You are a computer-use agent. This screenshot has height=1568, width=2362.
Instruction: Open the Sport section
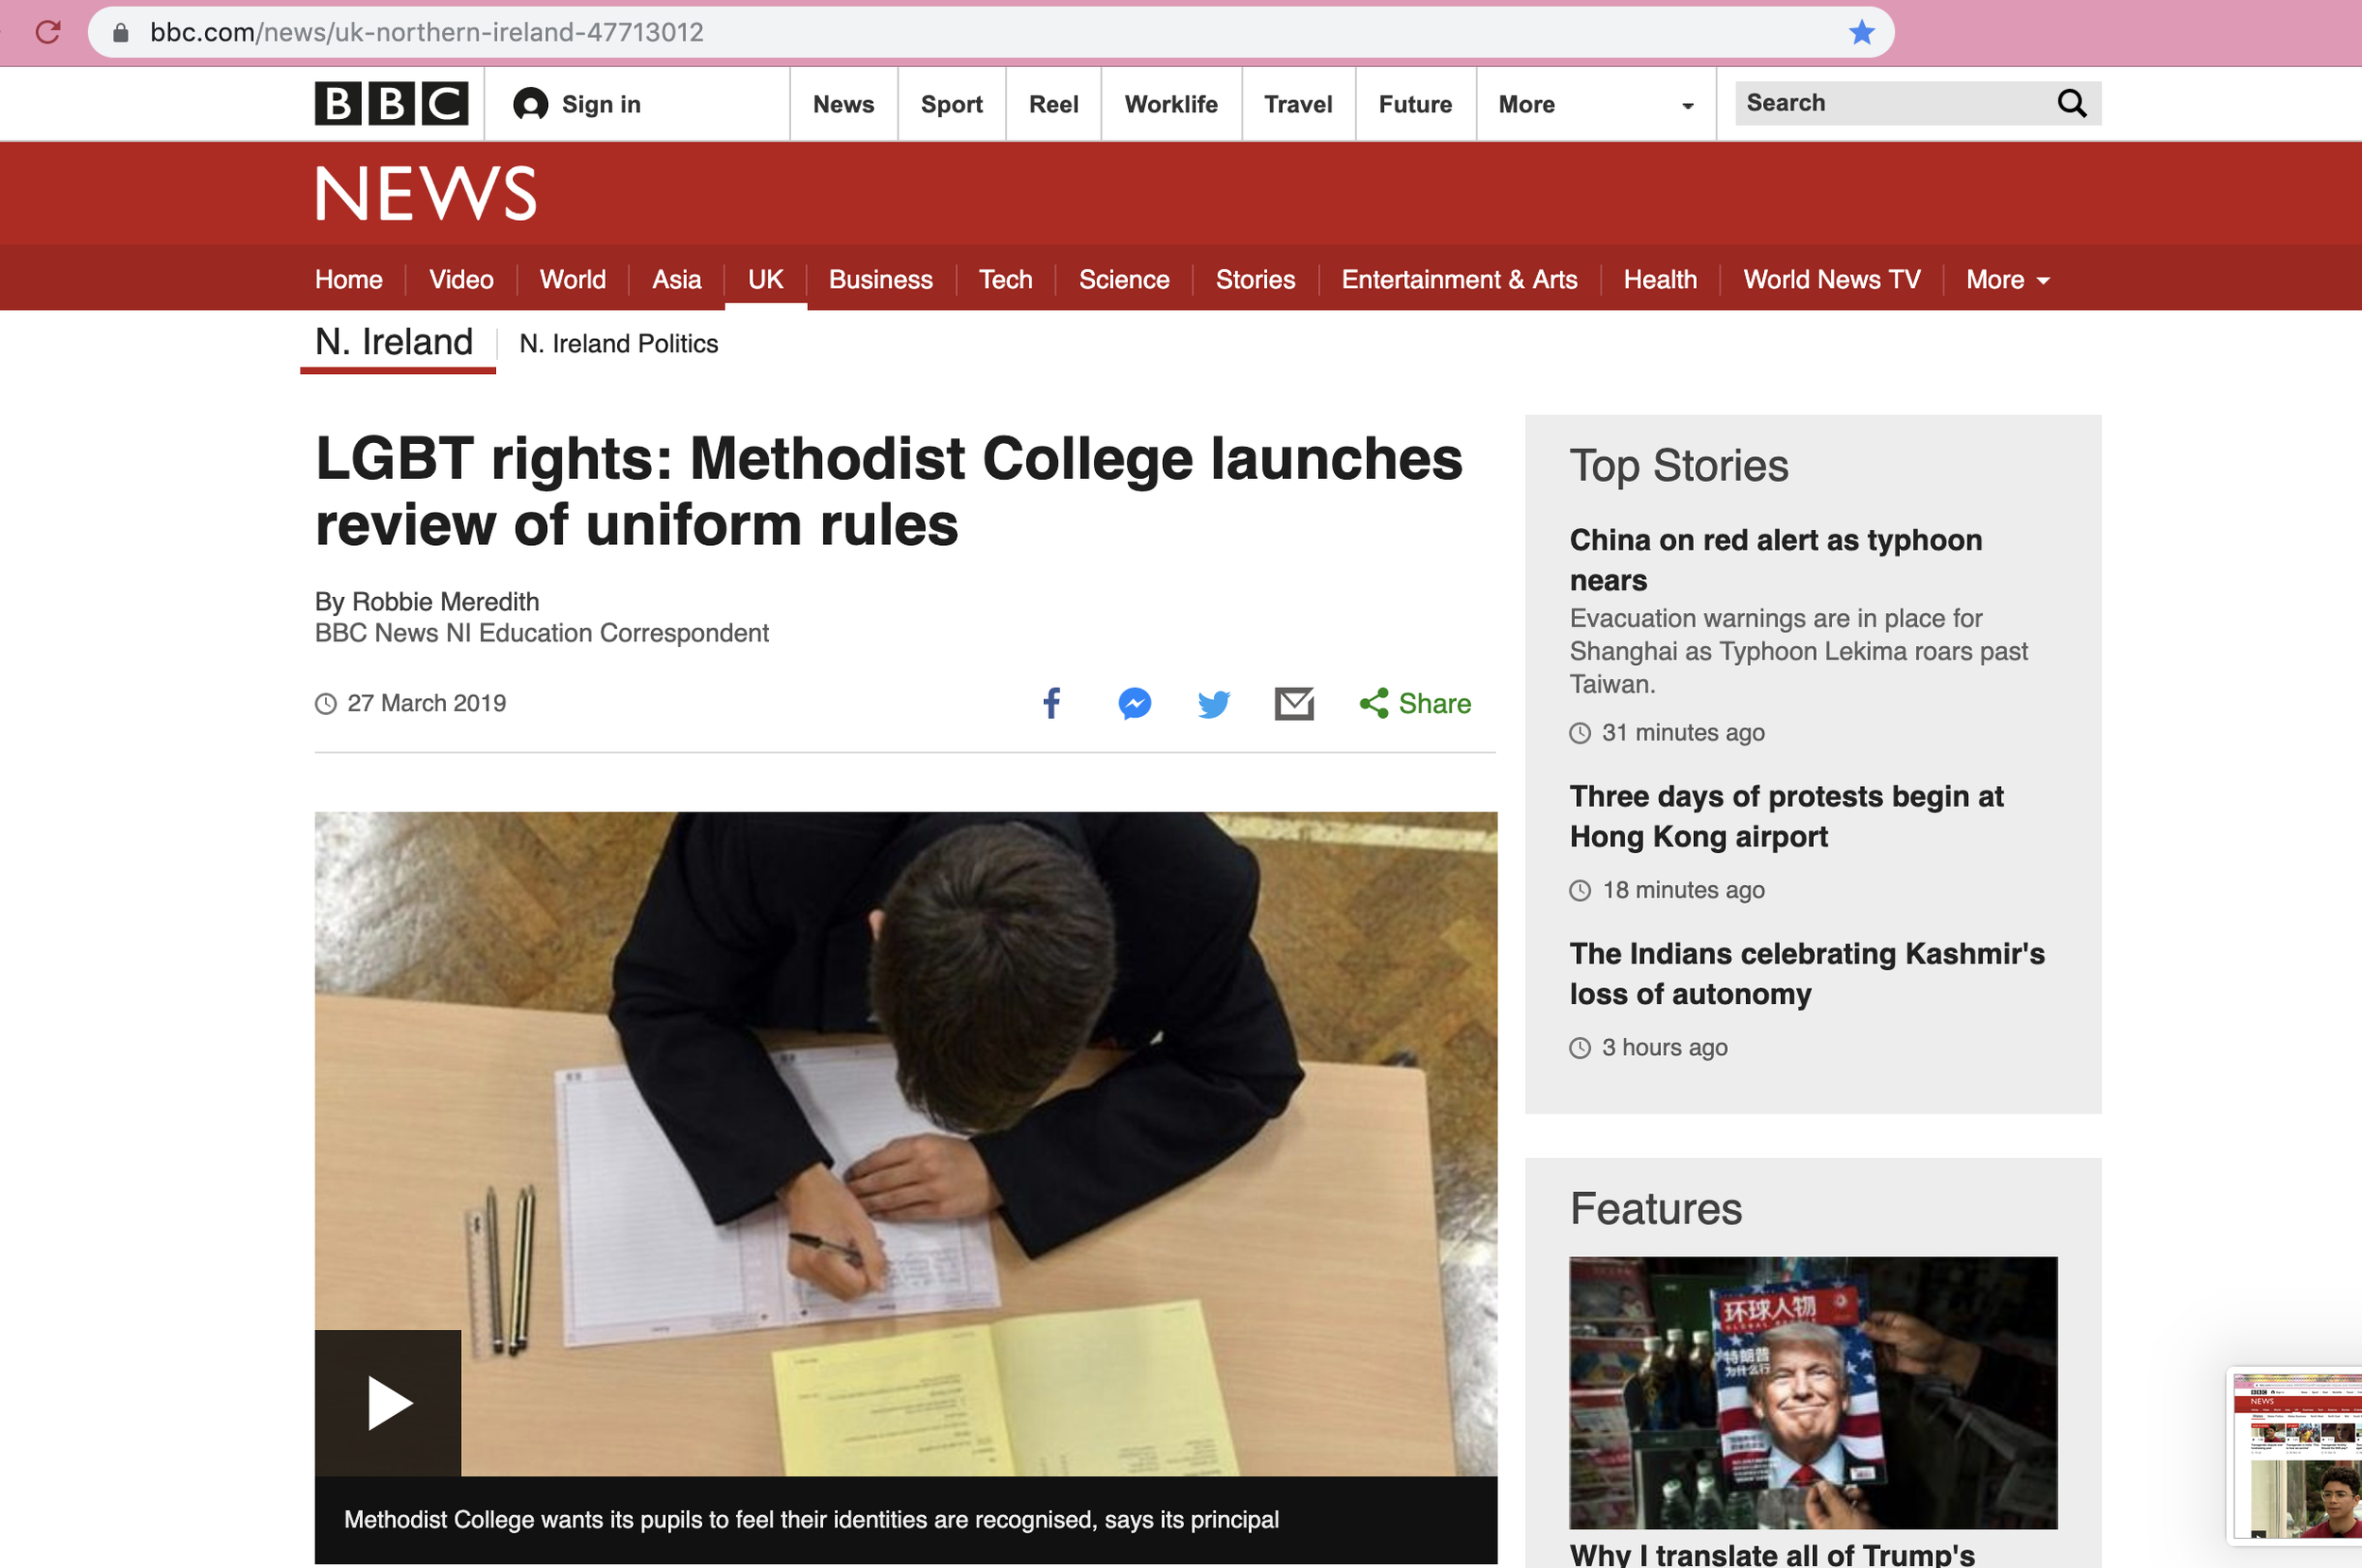[x=951, y=104]
